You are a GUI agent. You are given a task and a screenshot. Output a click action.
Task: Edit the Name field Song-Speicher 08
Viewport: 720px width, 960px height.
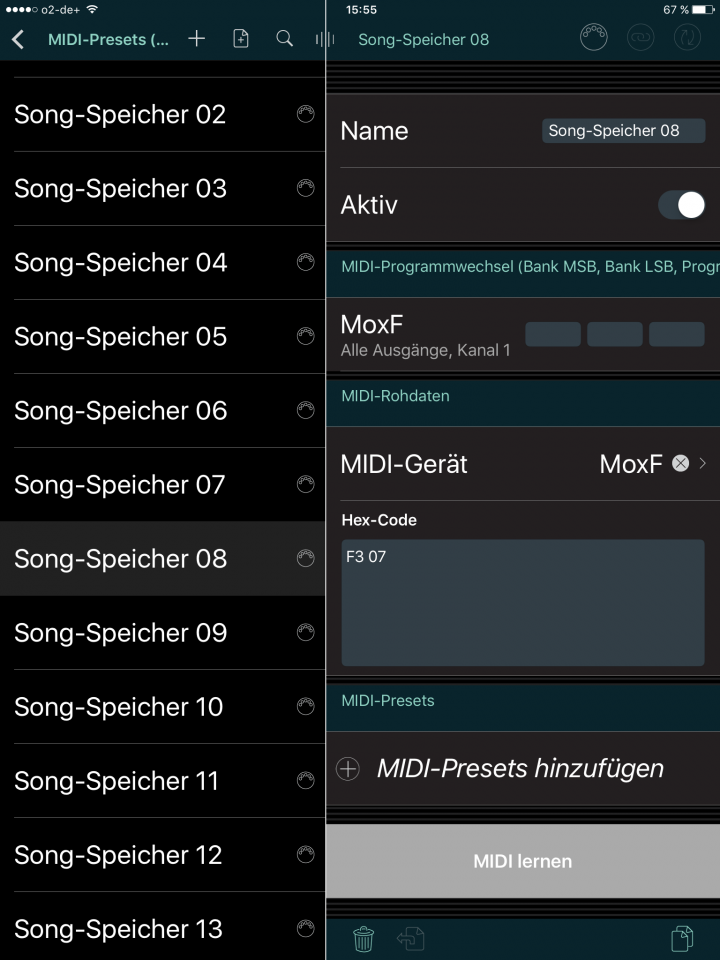pyautogui.click(x=623, y=131)
